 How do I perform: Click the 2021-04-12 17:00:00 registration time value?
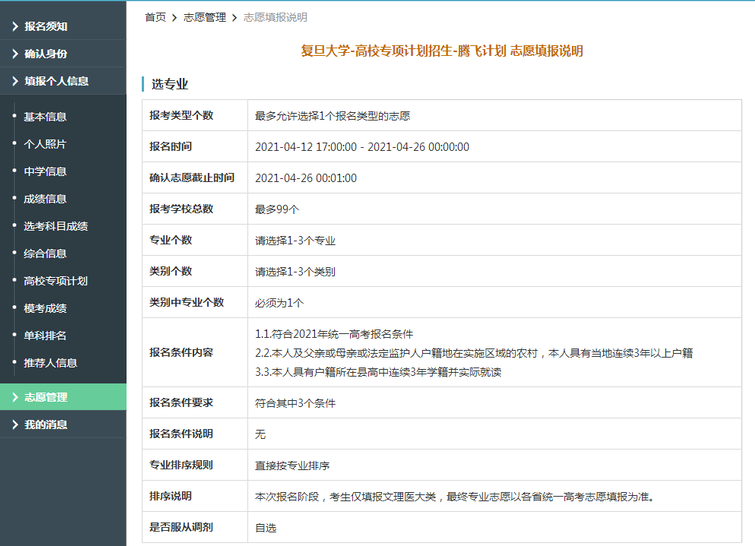click(x=362, y=147)
